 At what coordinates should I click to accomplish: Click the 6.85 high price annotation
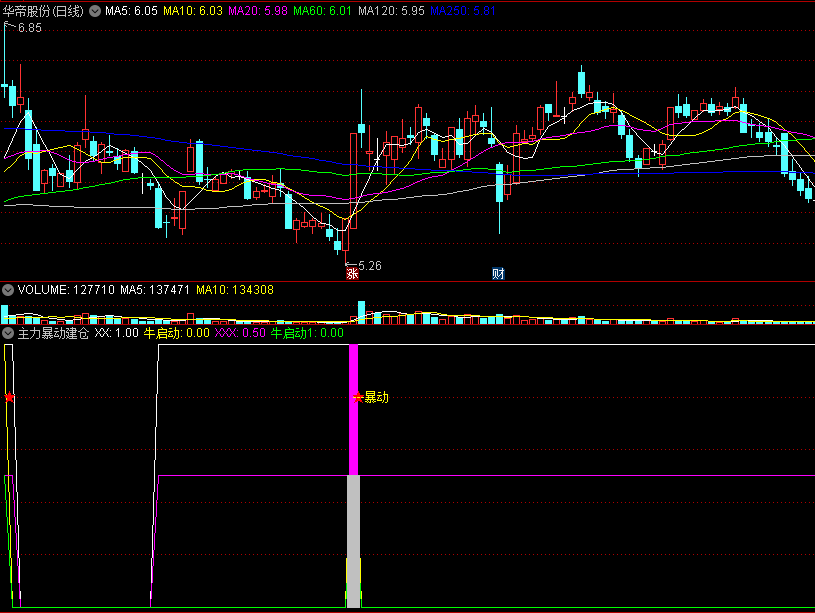pyautogui.click(x=30, y=28)
